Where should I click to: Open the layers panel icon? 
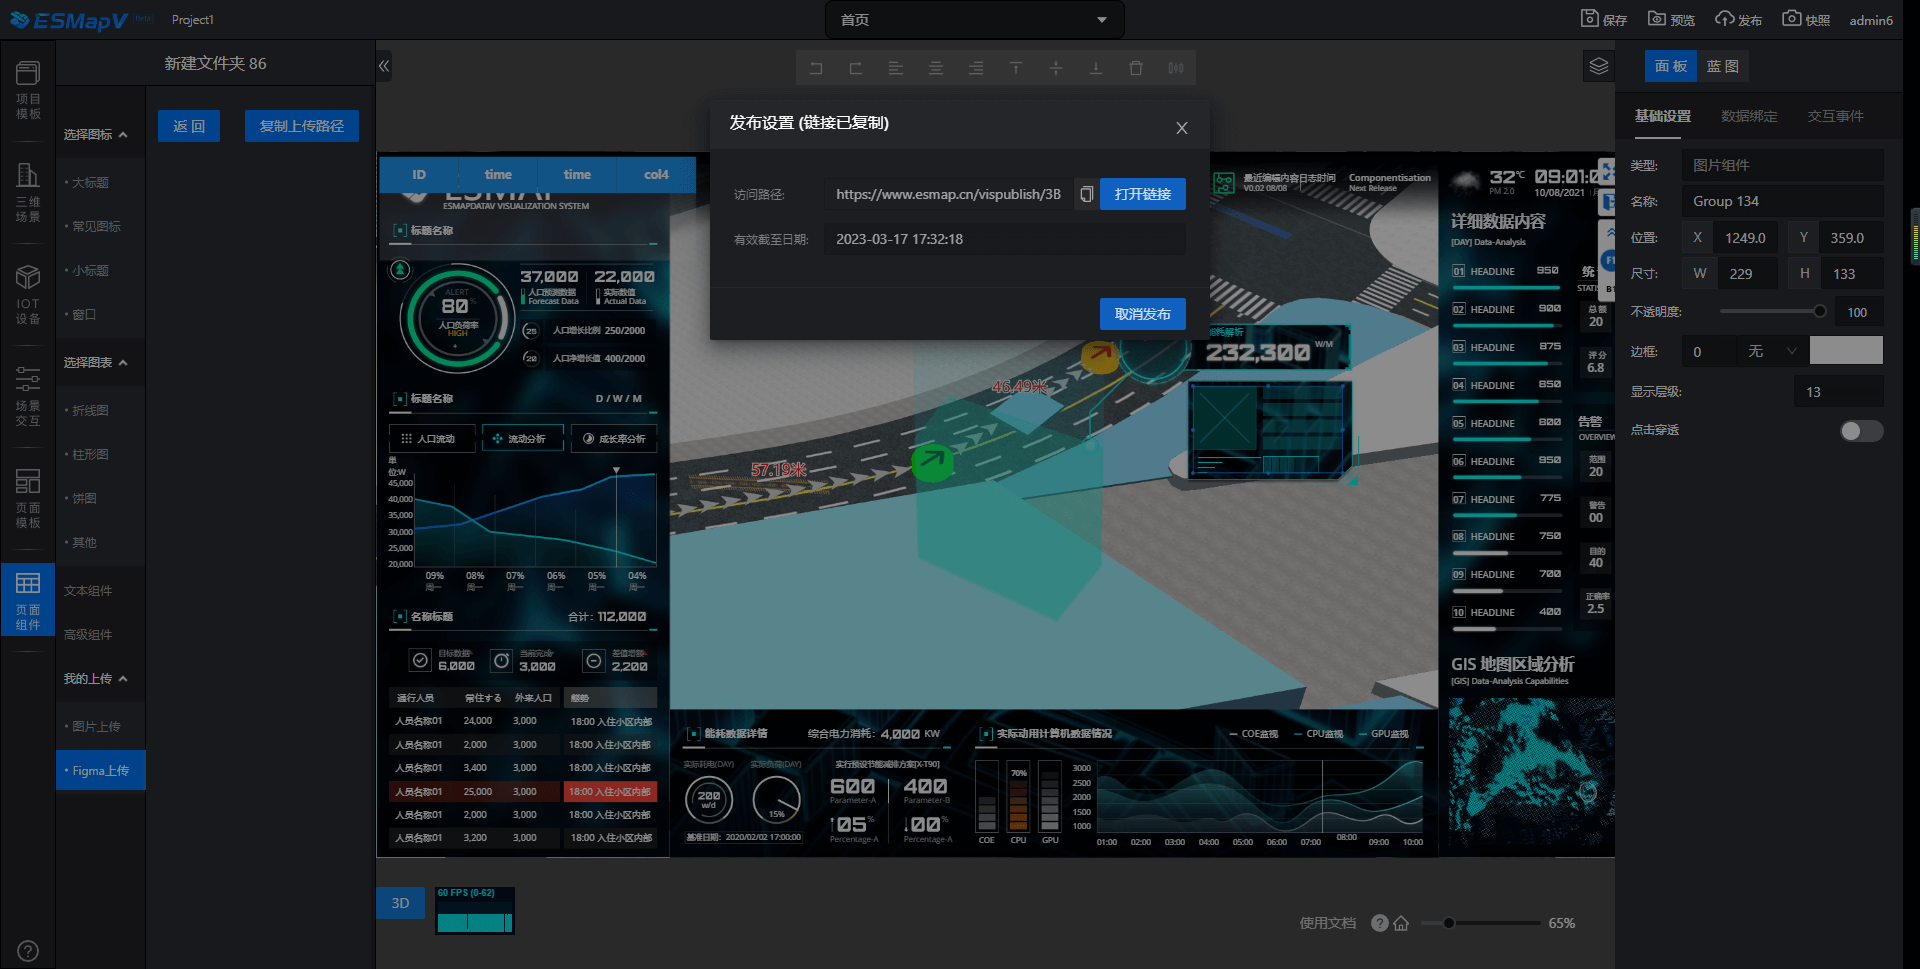click(x=1598, y=66)
